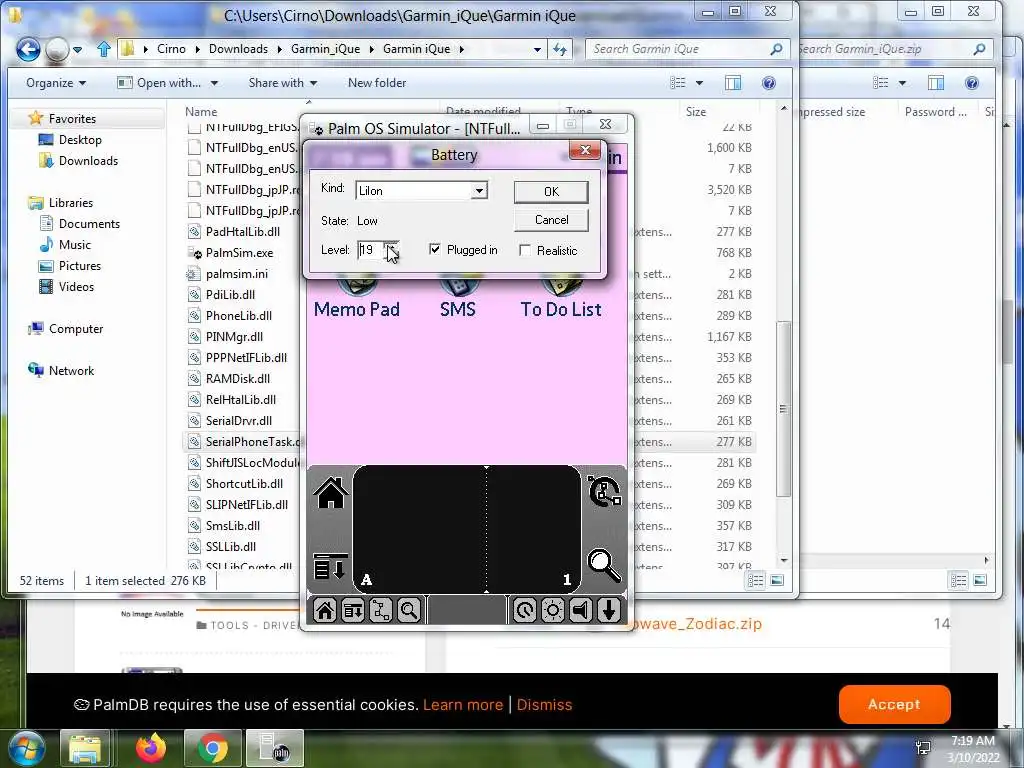The width and height of the screenshot is (1024, 768).
Task: Adjust the Level spinner arrows
Action: coord(391,250)
